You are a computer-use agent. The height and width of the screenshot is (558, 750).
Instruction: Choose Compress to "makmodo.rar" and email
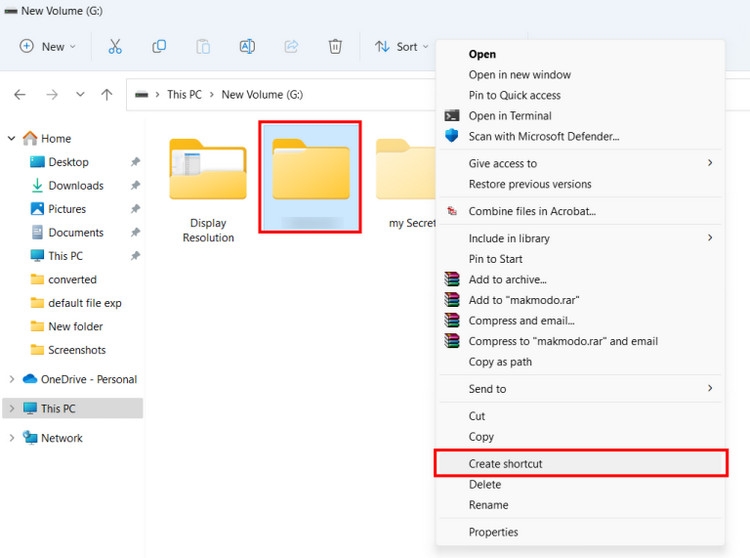pos(580,341)
